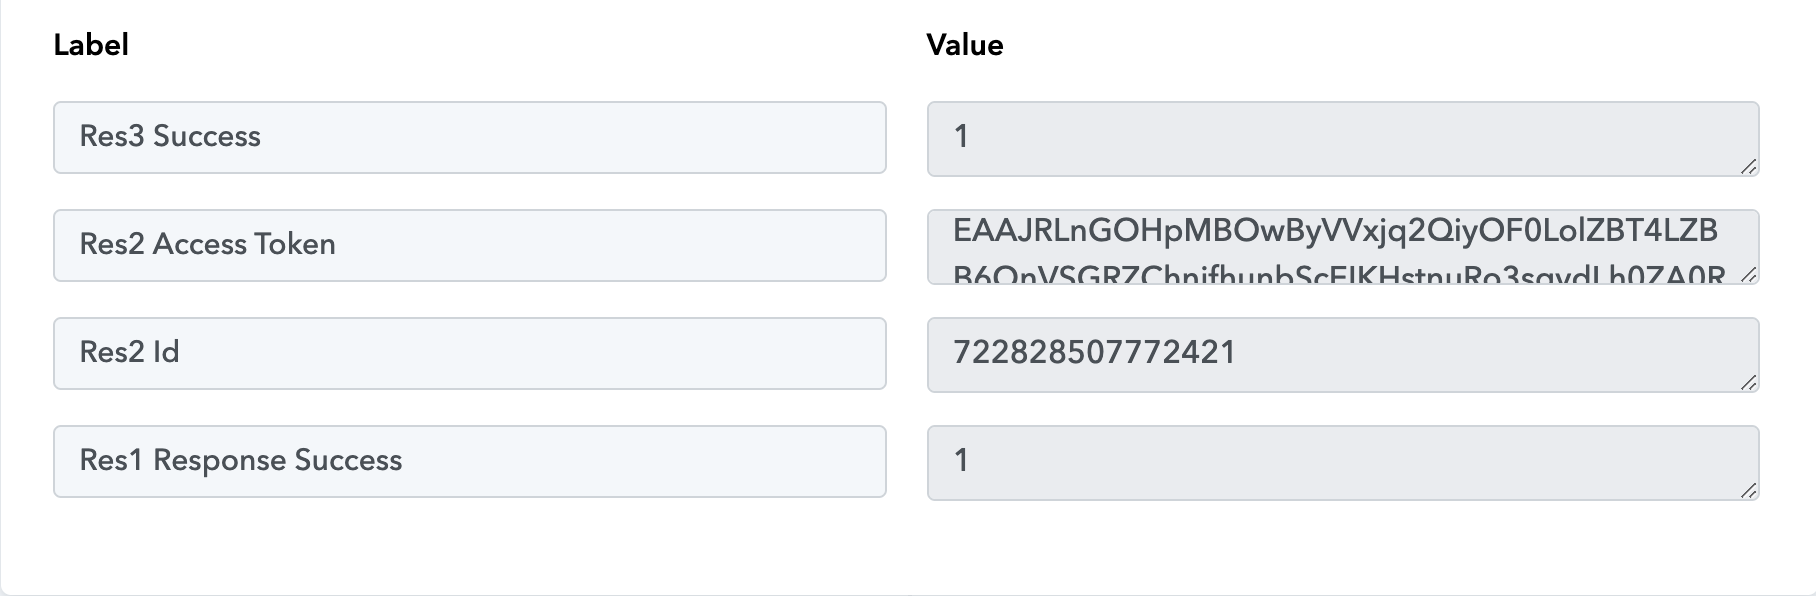1816x596 pixels.
Task: Select the text 'Res3 Success'
Action: click(x=170, y=136)
